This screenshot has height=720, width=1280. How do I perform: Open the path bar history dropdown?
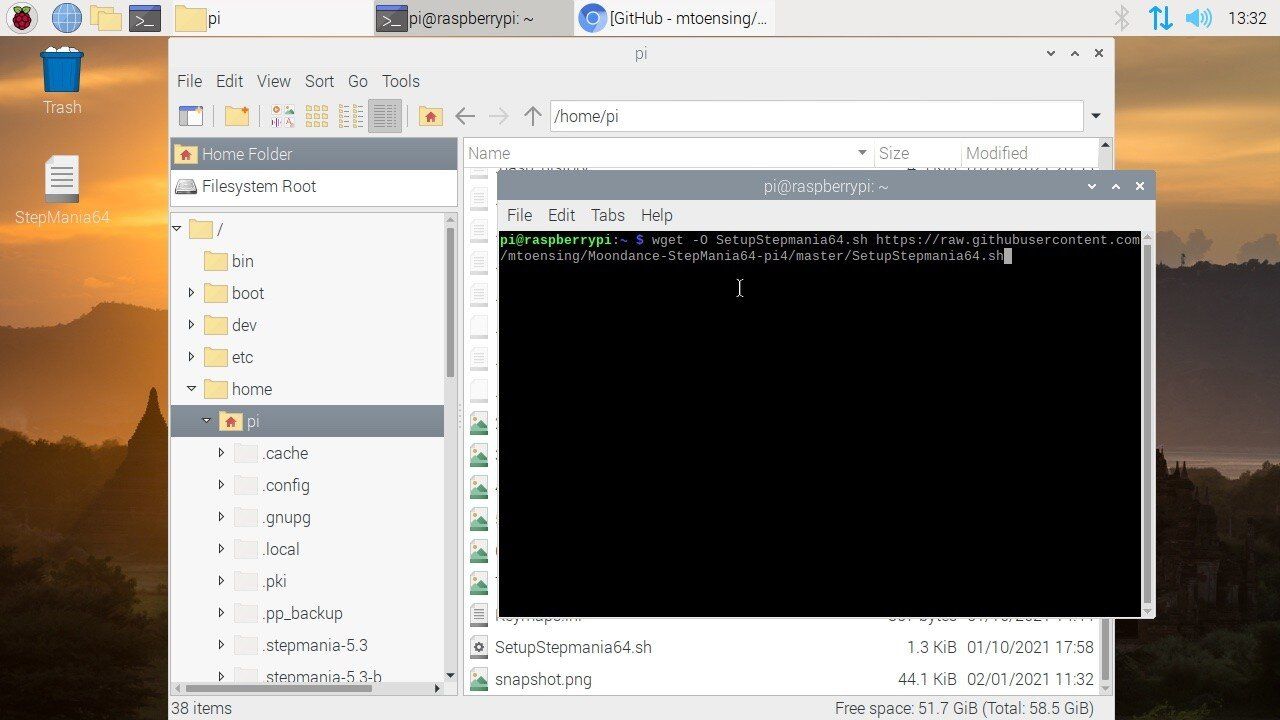[x=1096, y=116]
